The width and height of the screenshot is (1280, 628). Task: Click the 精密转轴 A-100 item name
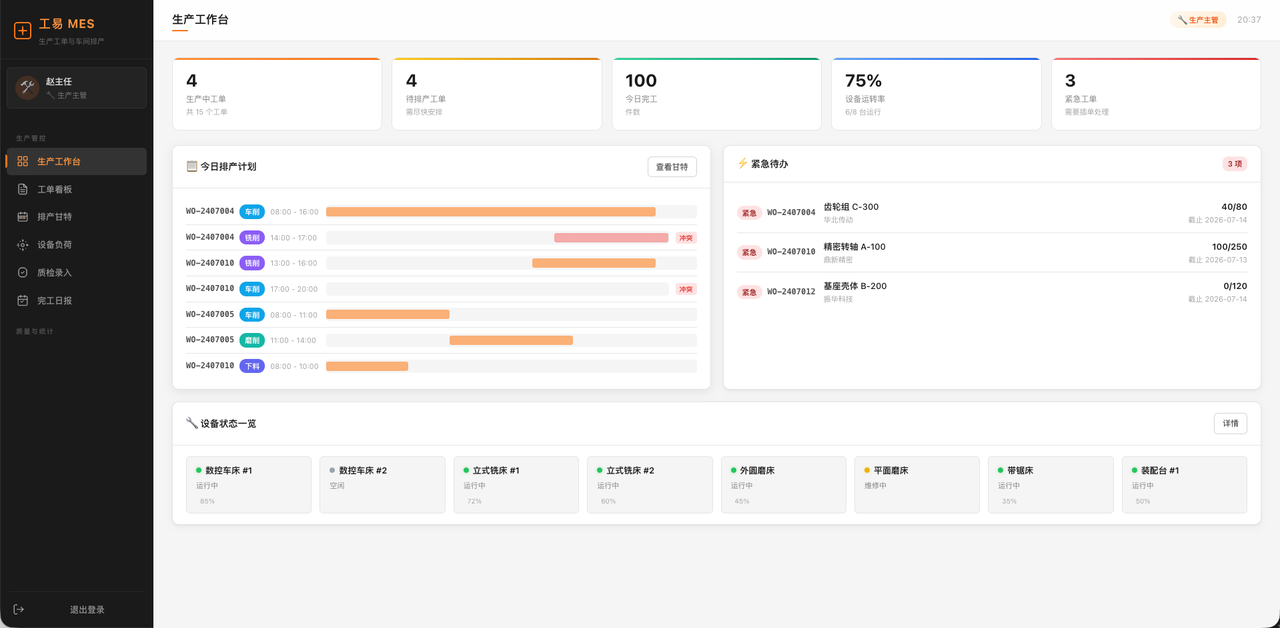pyautogui.click(x=854, y=247)
